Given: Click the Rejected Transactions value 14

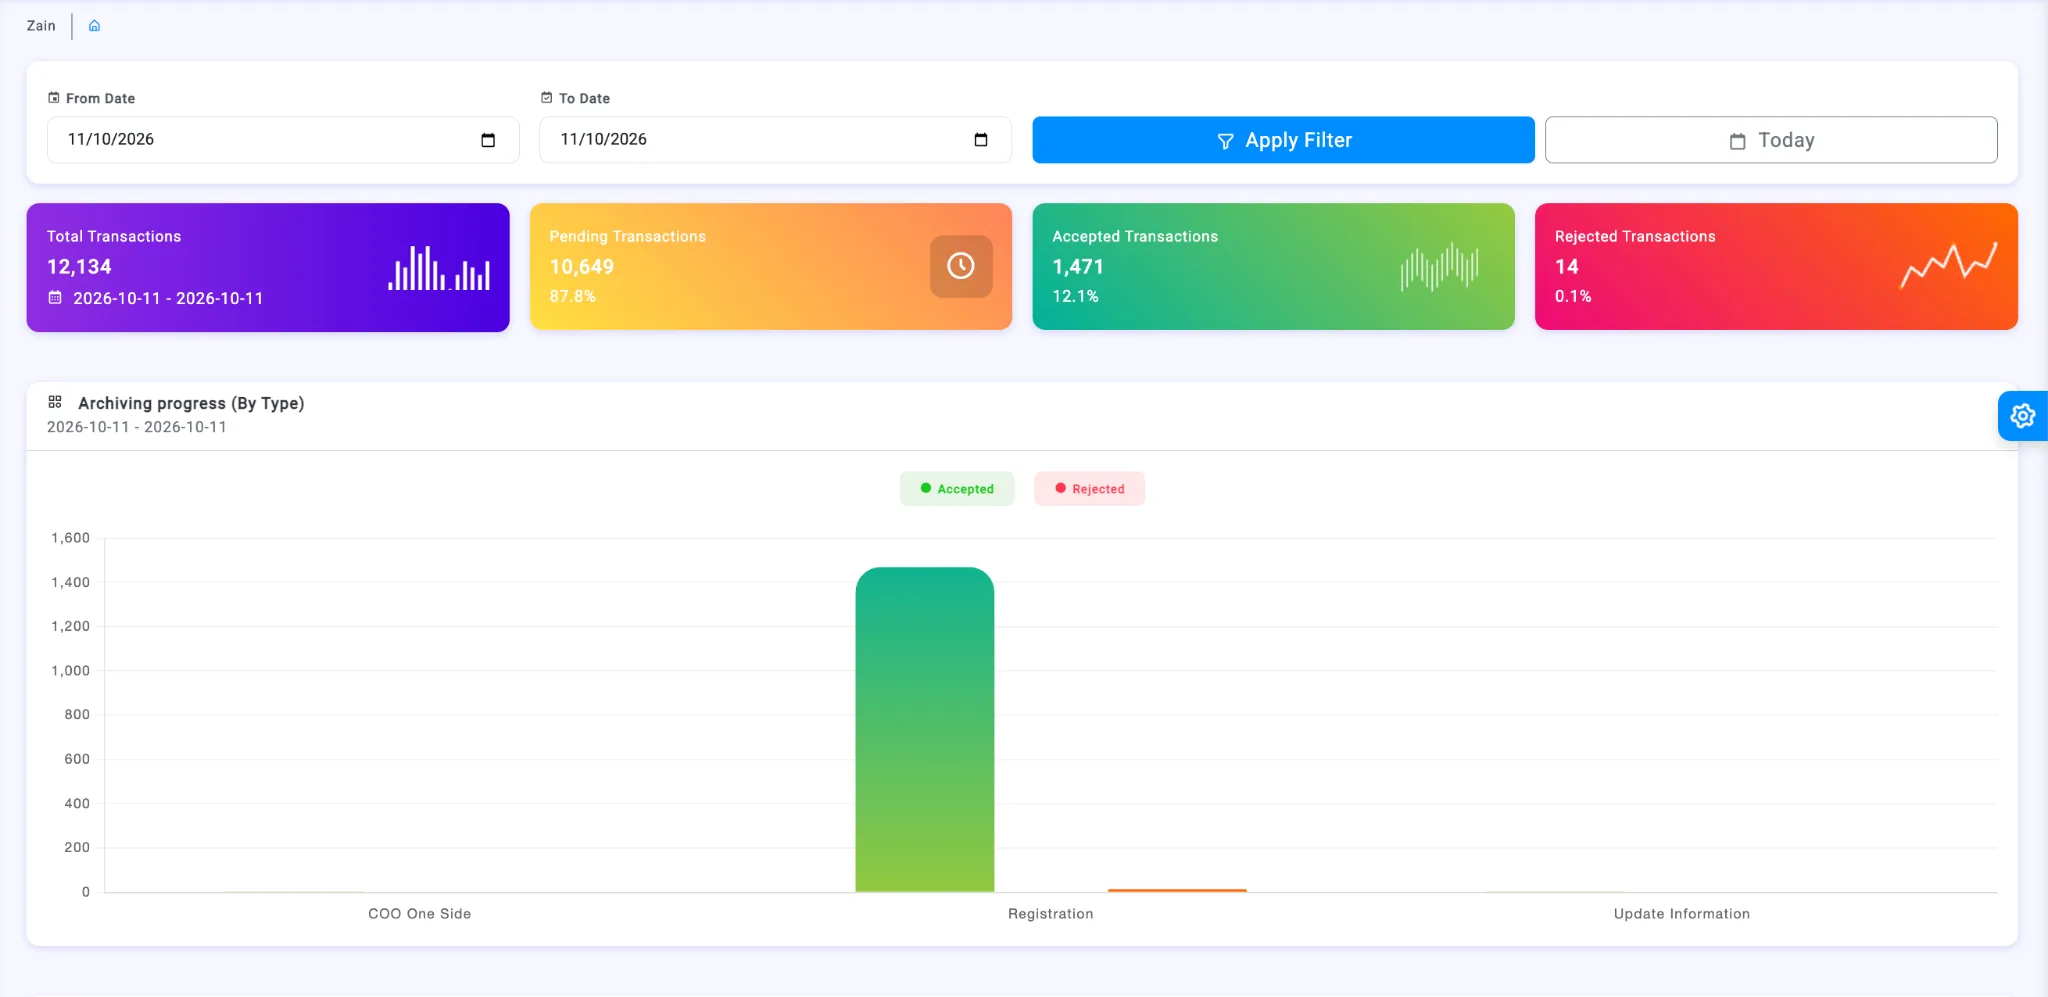Looking at the screenshot, I should pos(1567,267).
